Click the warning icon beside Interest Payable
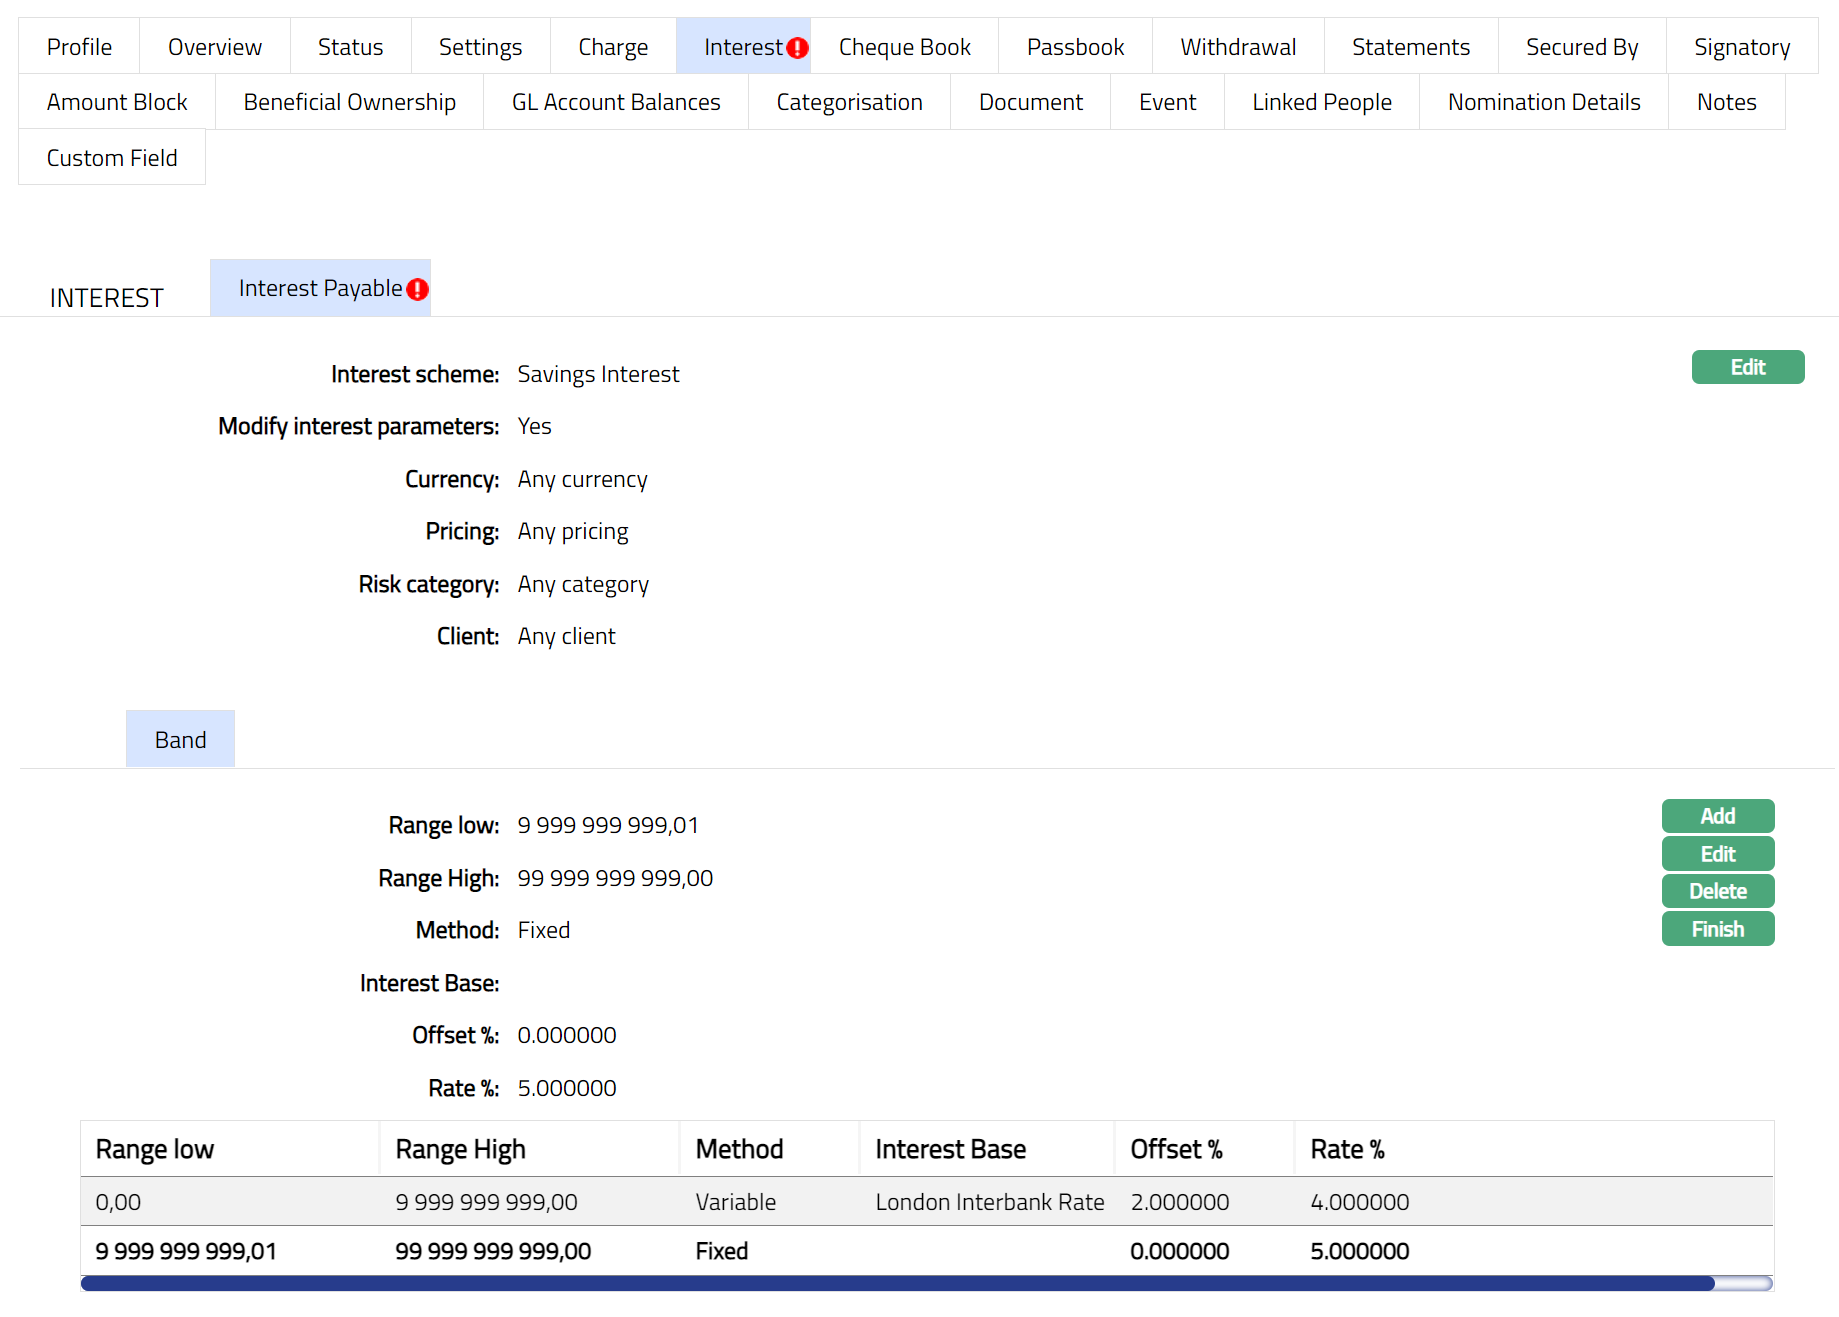 click(x=417, y=290)
